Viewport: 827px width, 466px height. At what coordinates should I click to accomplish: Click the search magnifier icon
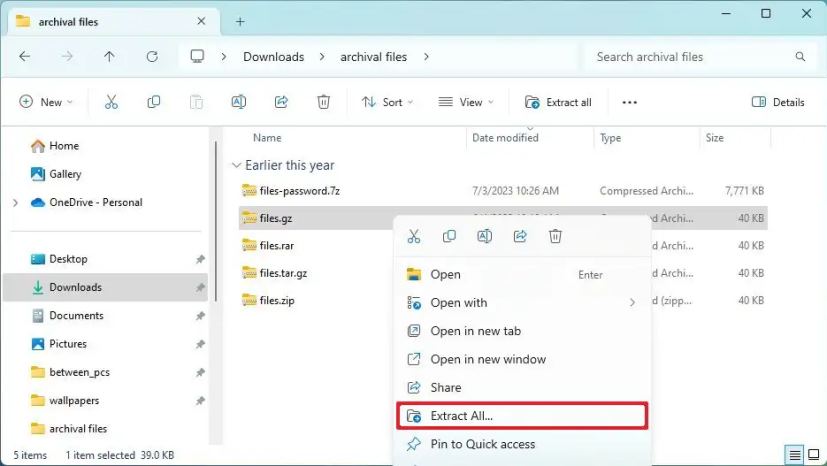800,56
